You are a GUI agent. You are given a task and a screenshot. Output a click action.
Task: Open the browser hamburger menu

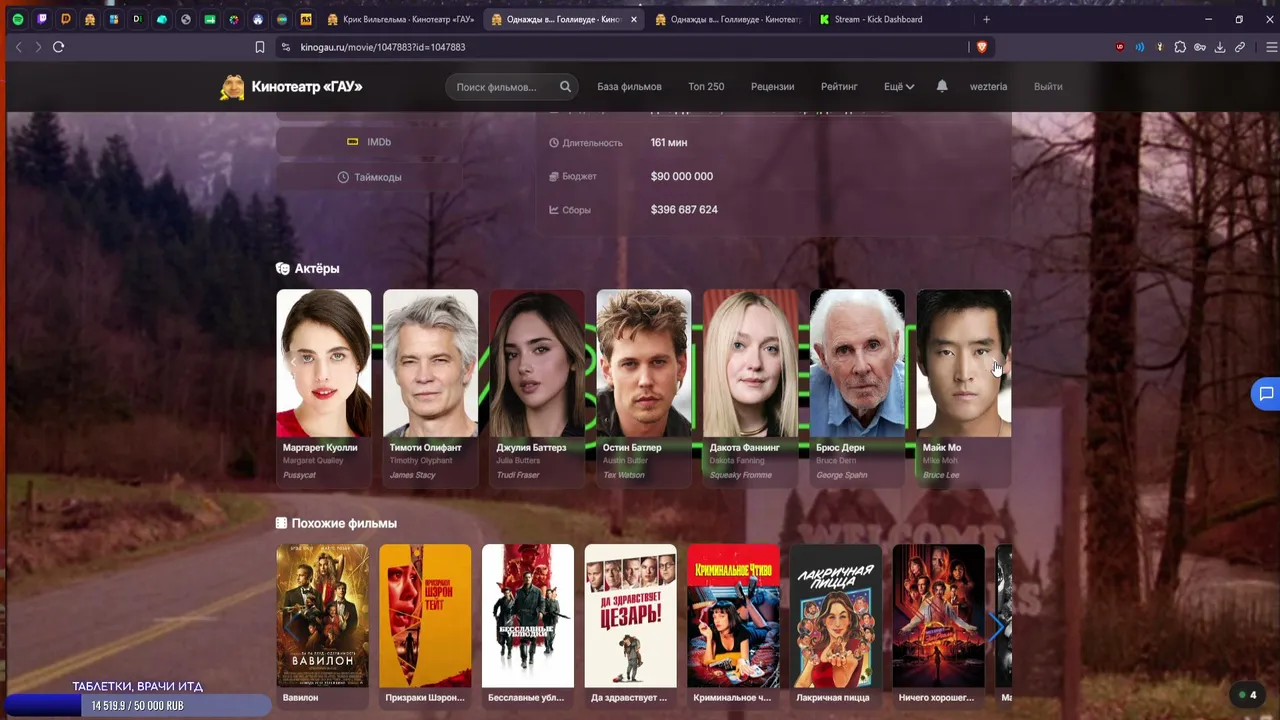(1271, 47)
